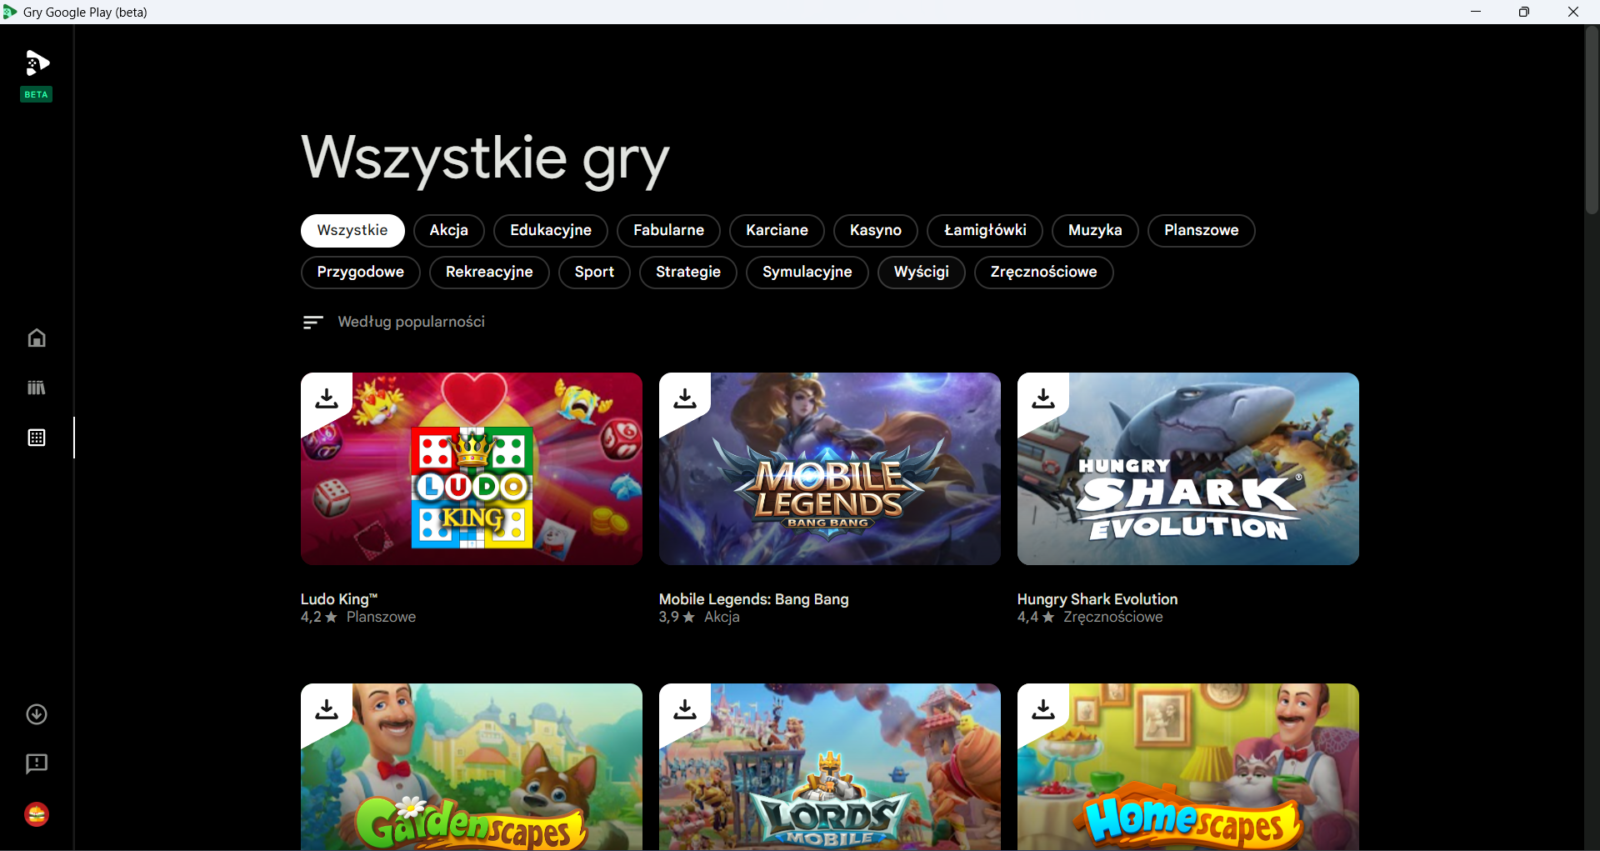Click the install icon on Ludo King
This screenshot has height=851, width=1600.
327,398
